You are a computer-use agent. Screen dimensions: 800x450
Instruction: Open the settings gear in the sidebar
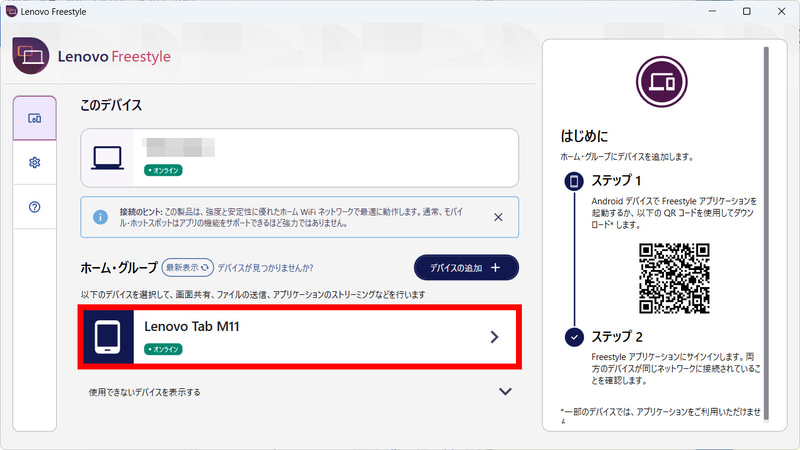pyautogui.click(x=35, y=162)
